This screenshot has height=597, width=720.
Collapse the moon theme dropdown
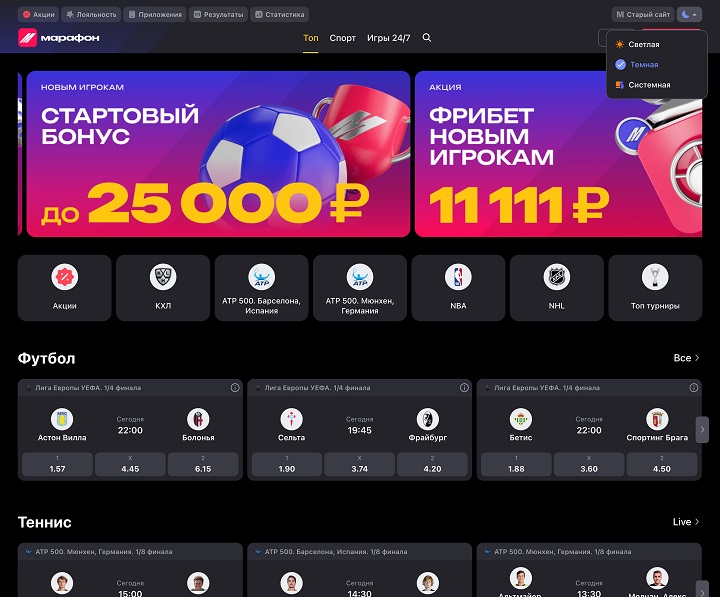pyautogui.click(x=689, y=15)
